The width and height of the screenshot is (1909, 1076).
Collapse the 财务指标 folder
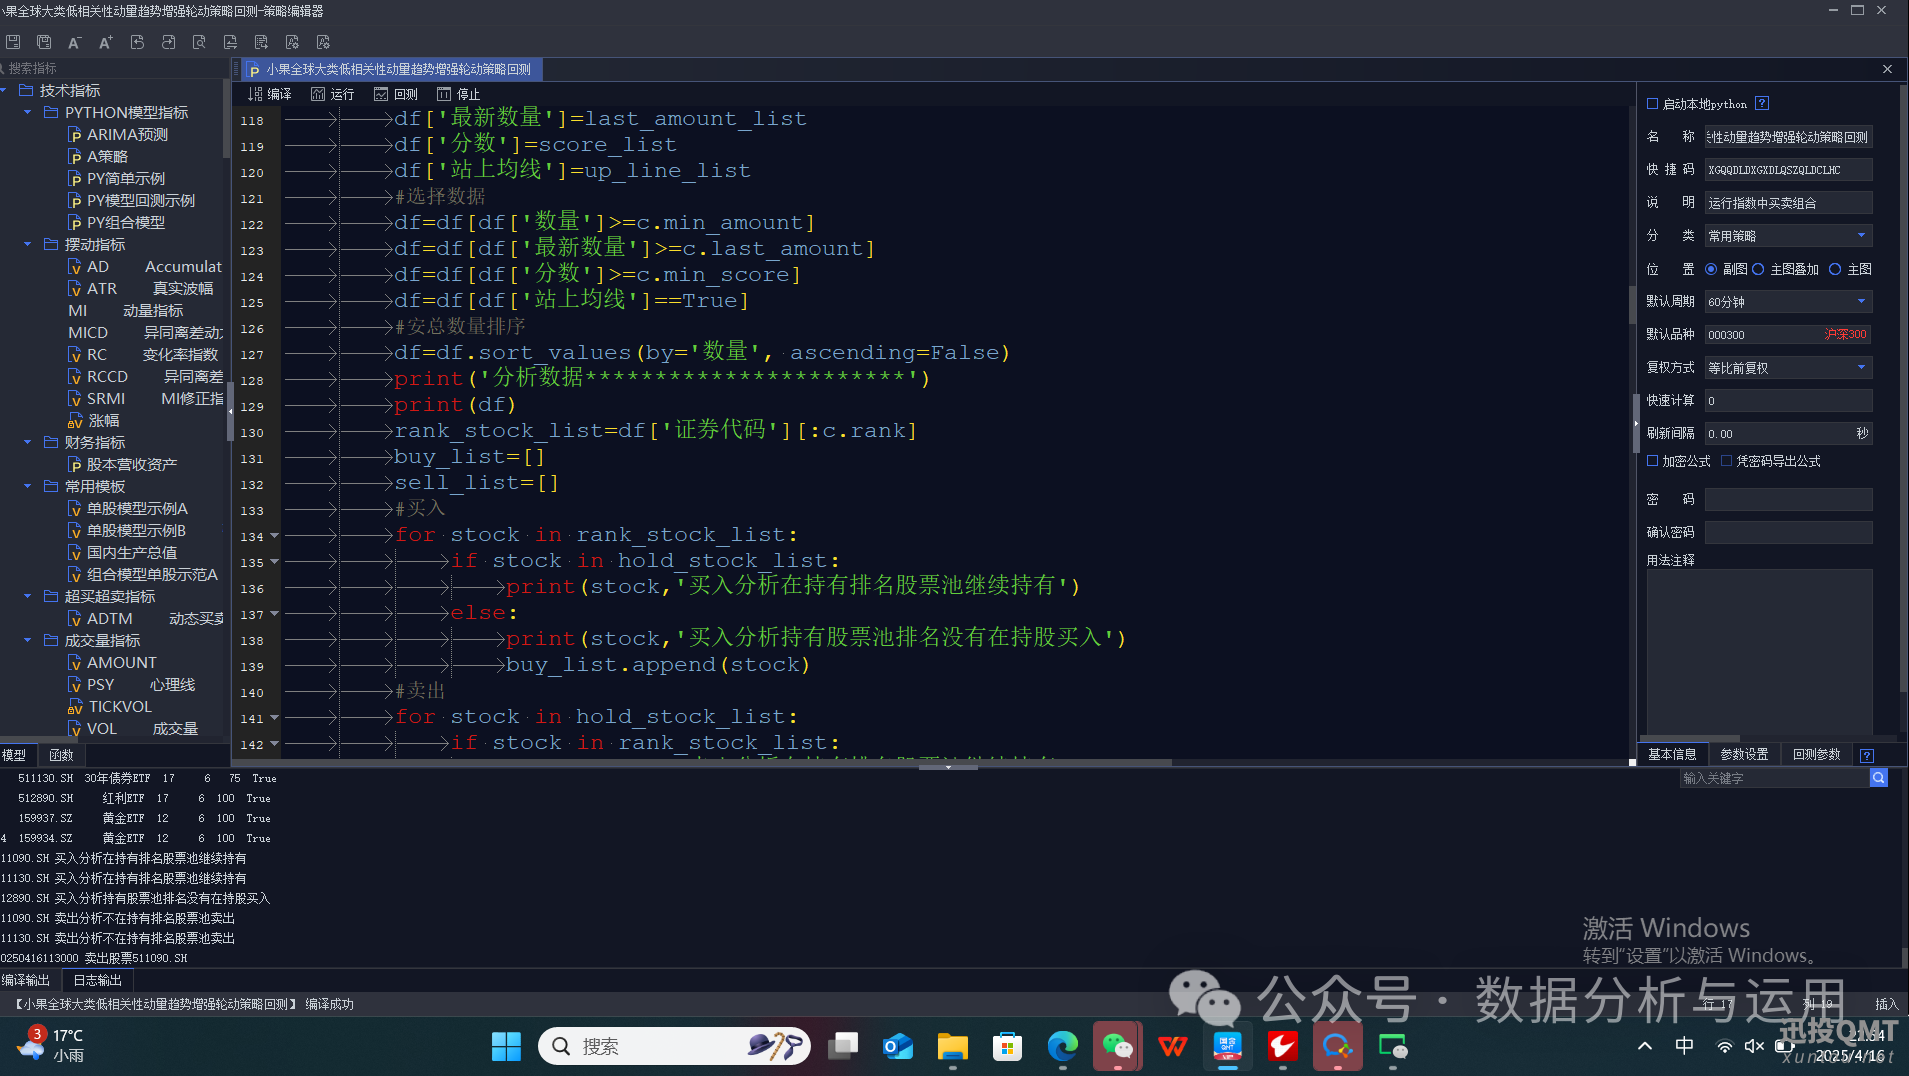point(27,443)
